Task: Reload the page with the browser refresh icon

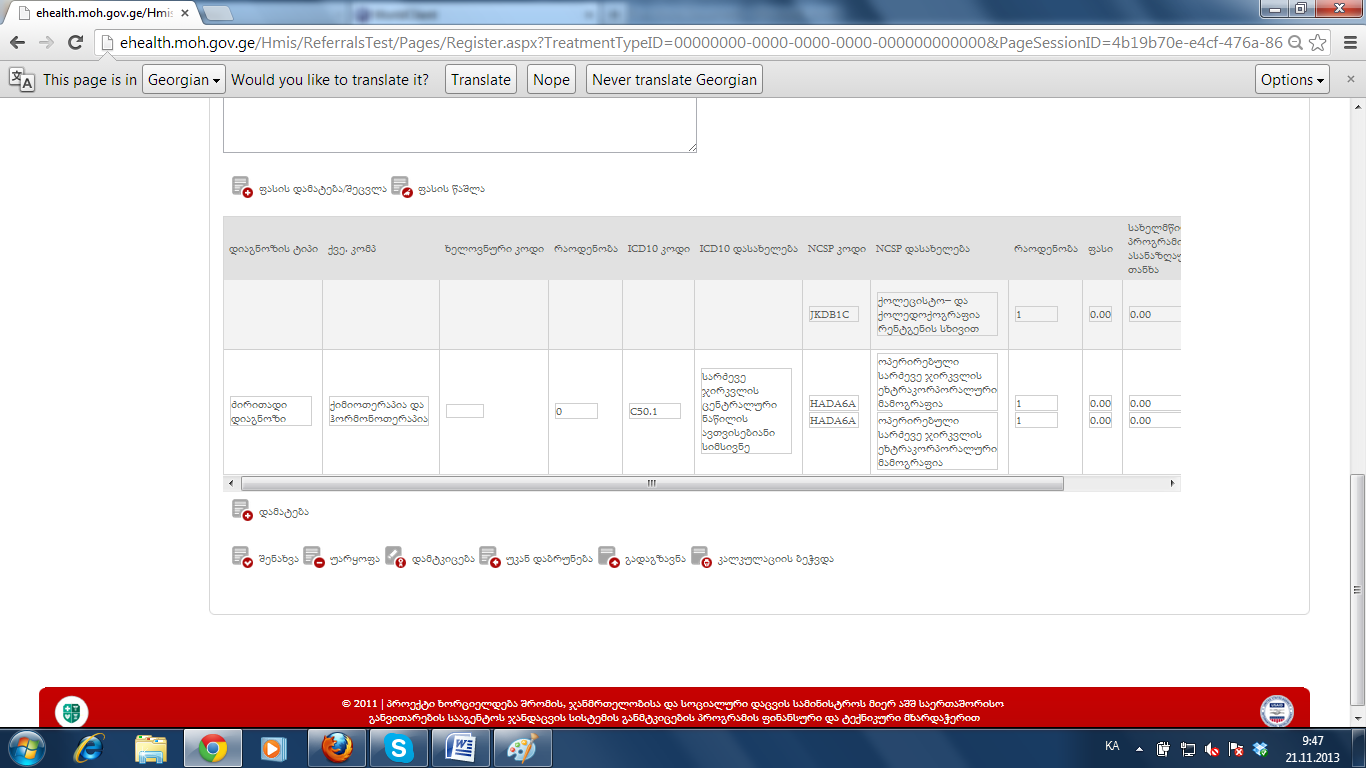Action: point(75,42)
